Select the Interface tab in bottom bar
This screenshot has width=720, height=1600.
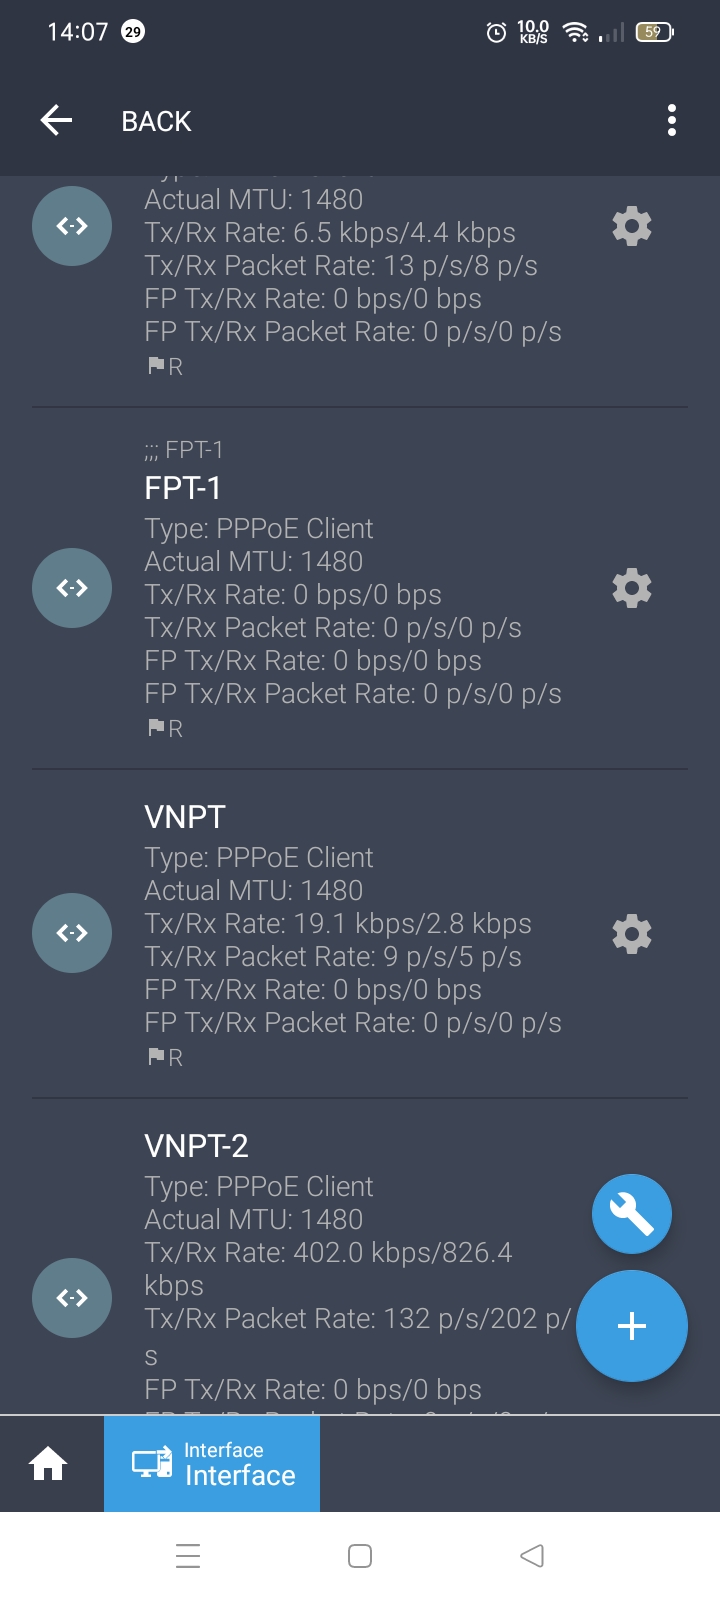212,1464
